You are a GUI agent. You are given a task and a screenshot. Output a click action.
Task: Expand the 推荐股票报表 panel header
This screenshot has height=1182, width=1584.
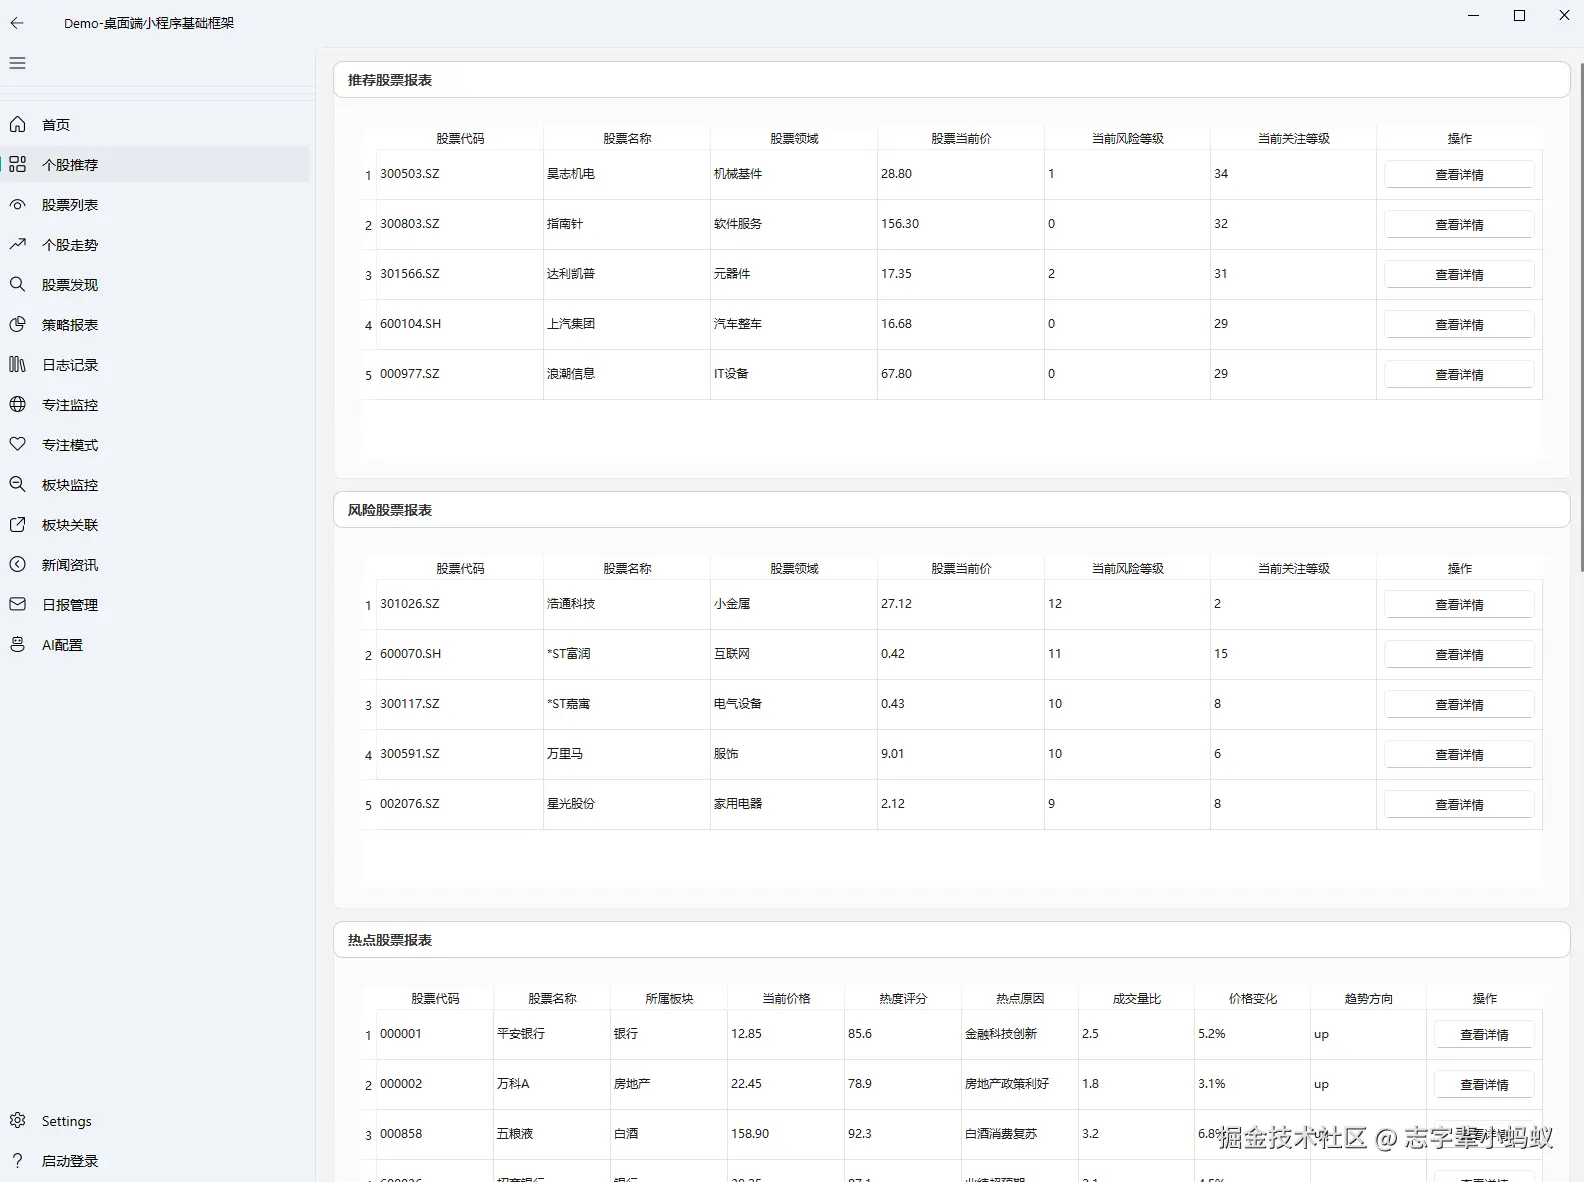(951, 80)
